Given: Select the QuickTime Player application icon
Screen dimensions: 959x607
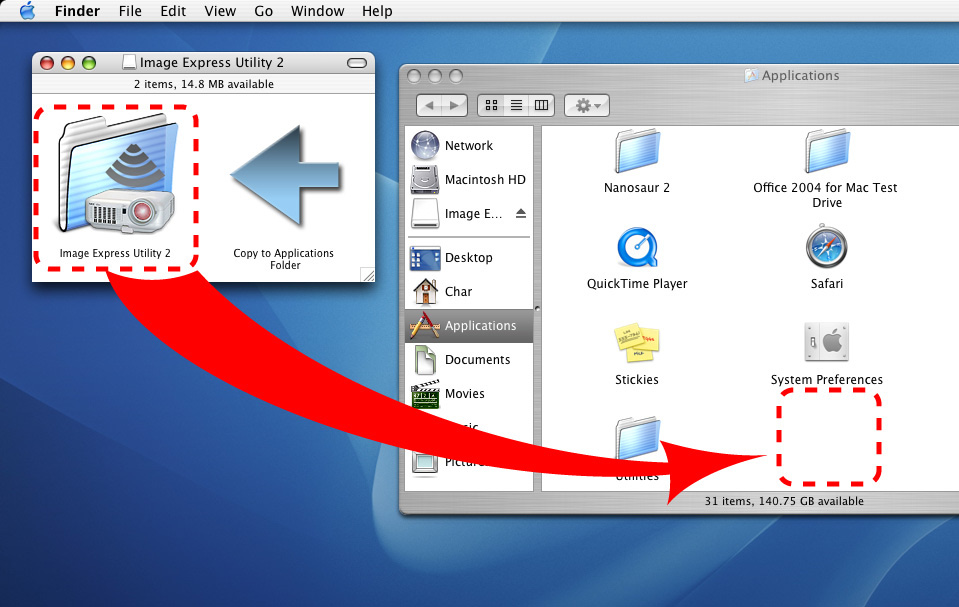Looking at the screenshot, I should click(x=637, y=248).
